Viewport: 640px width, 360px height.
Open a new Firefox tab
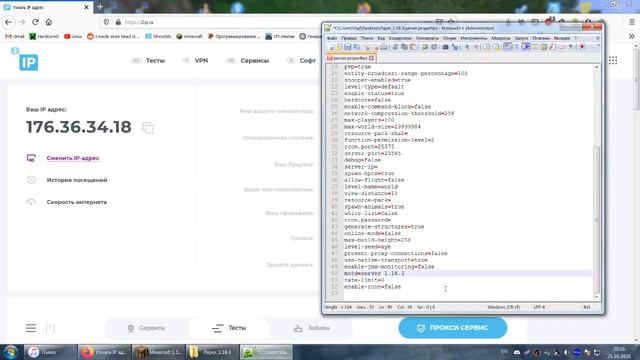coord(100,7)
